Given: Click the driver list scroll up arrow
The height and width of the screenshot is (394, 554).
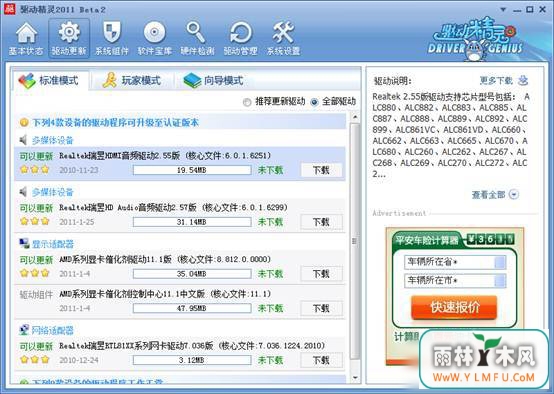Looking at the screenshot, I should tap(355, 117).
